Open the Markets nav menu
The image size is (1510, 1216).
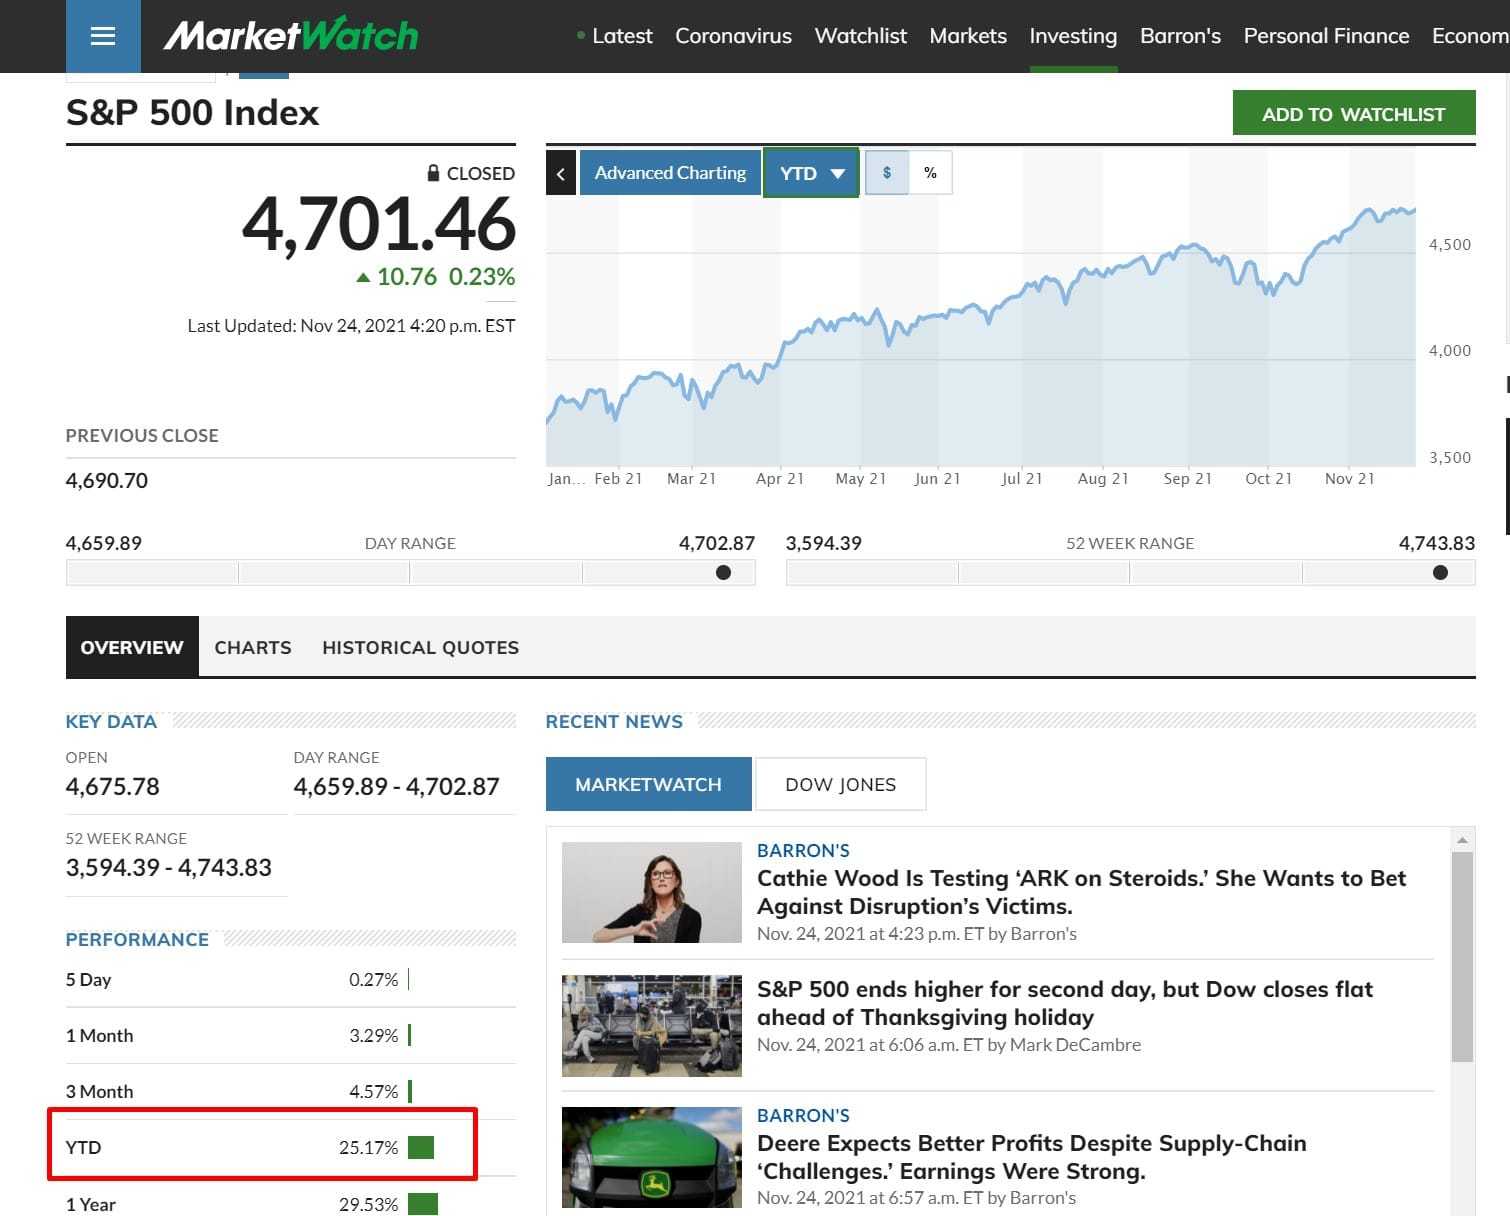[967, 36]
